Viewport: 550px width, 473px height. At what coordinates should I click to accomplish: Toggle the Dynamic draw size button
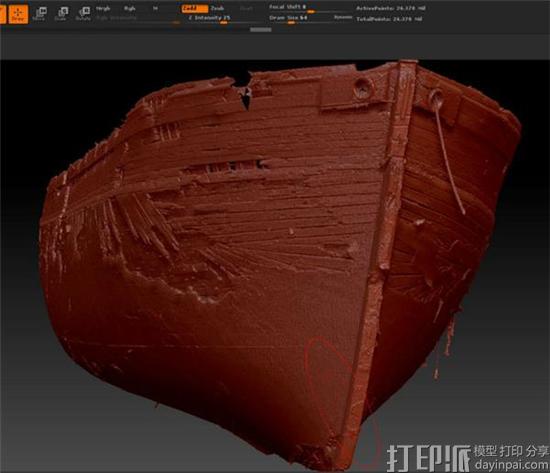point(343,17)
